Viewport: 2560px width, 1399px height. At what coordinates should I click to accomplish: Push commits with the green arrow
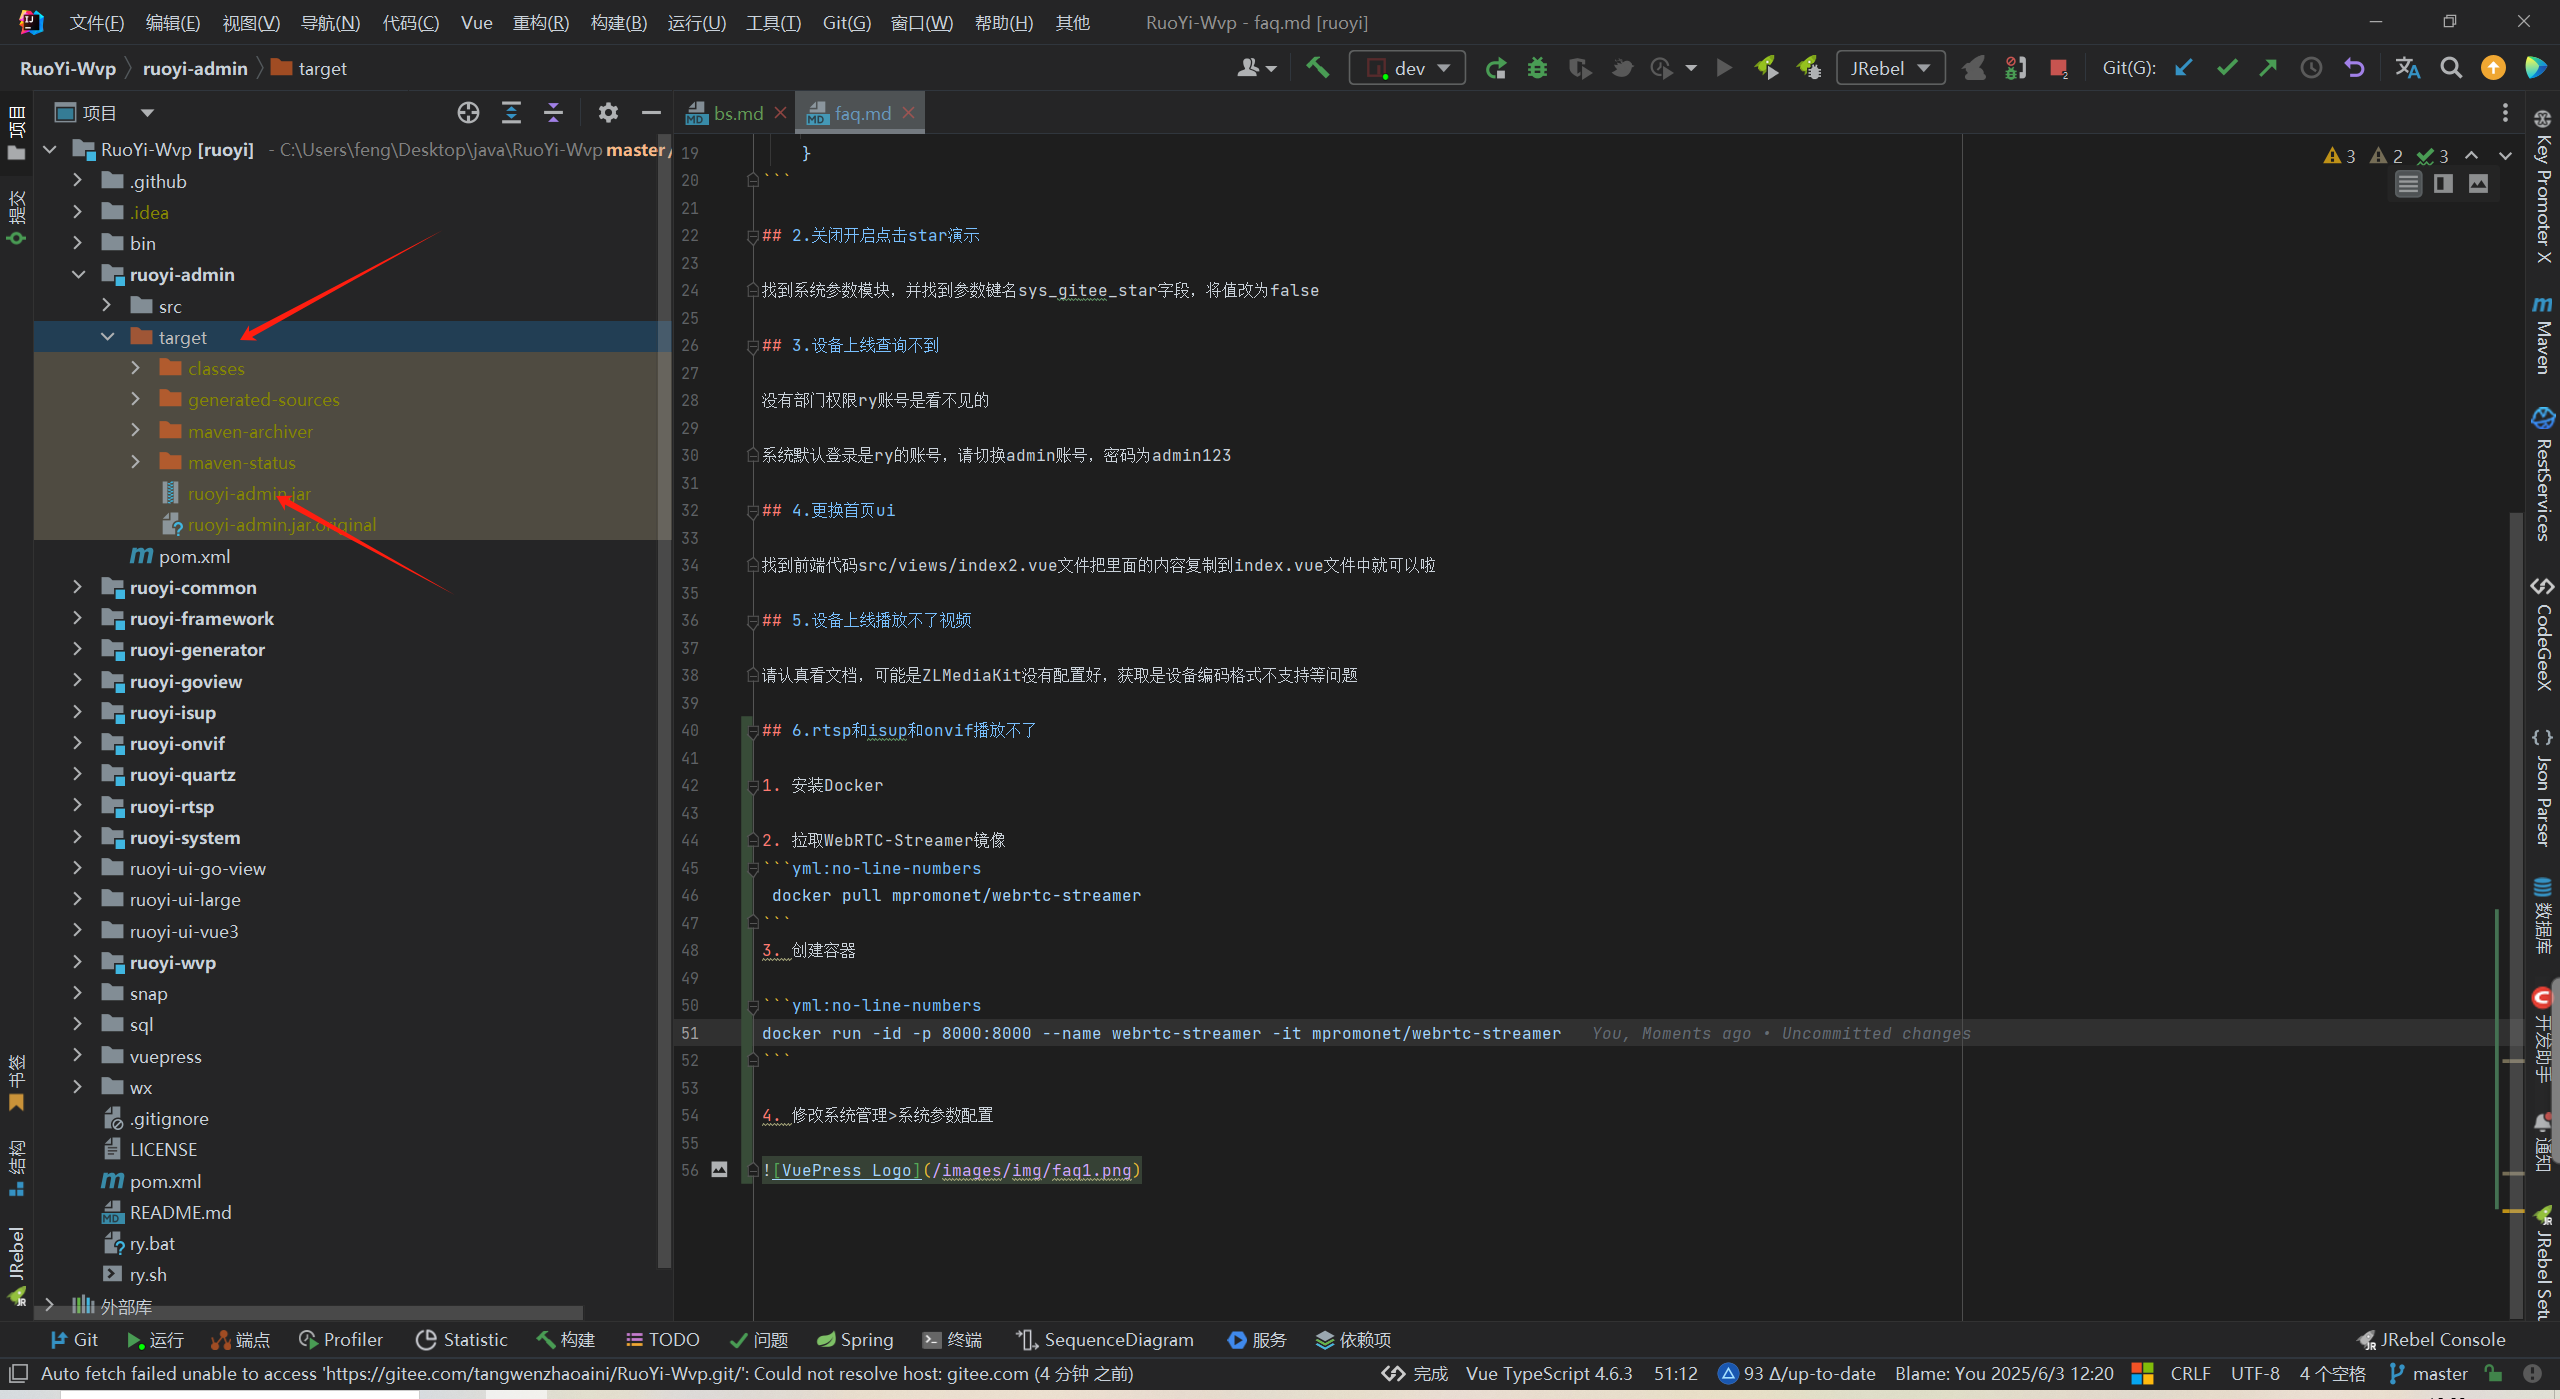tap(2268, 68)
